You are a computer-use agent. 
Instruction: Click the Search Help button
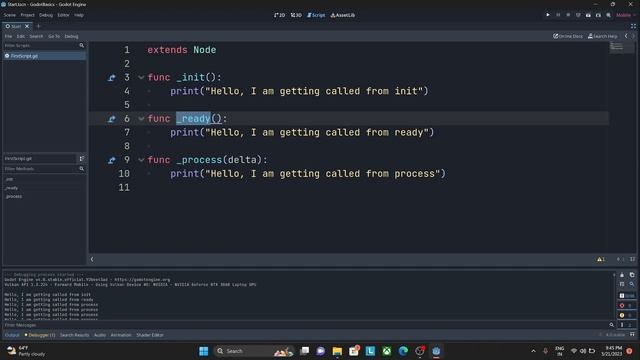pos(602,36)
